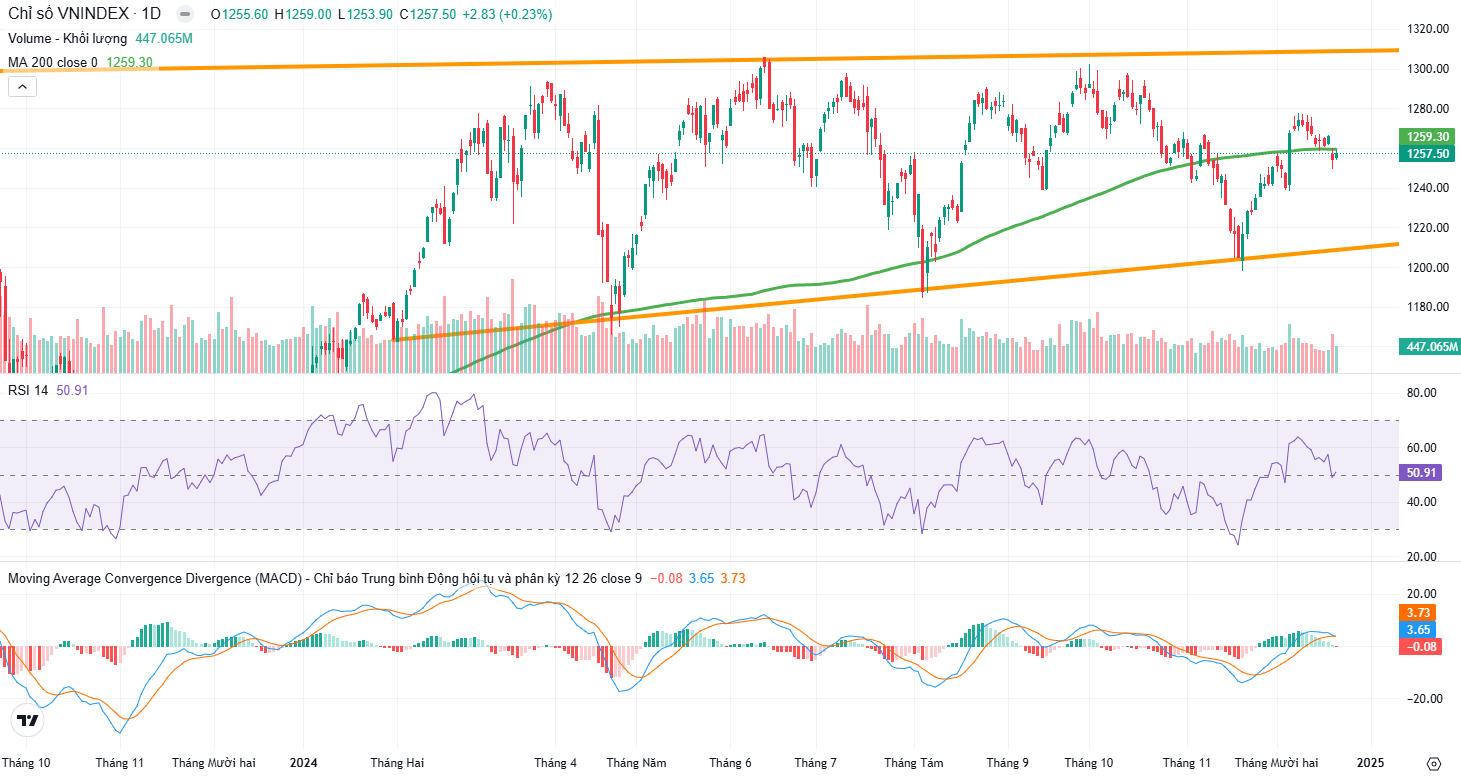Click the 80.00 RSI scale label
The width and height of the screenshot is (1461, 776).
pyautogui.click(x=1422, y=393)
